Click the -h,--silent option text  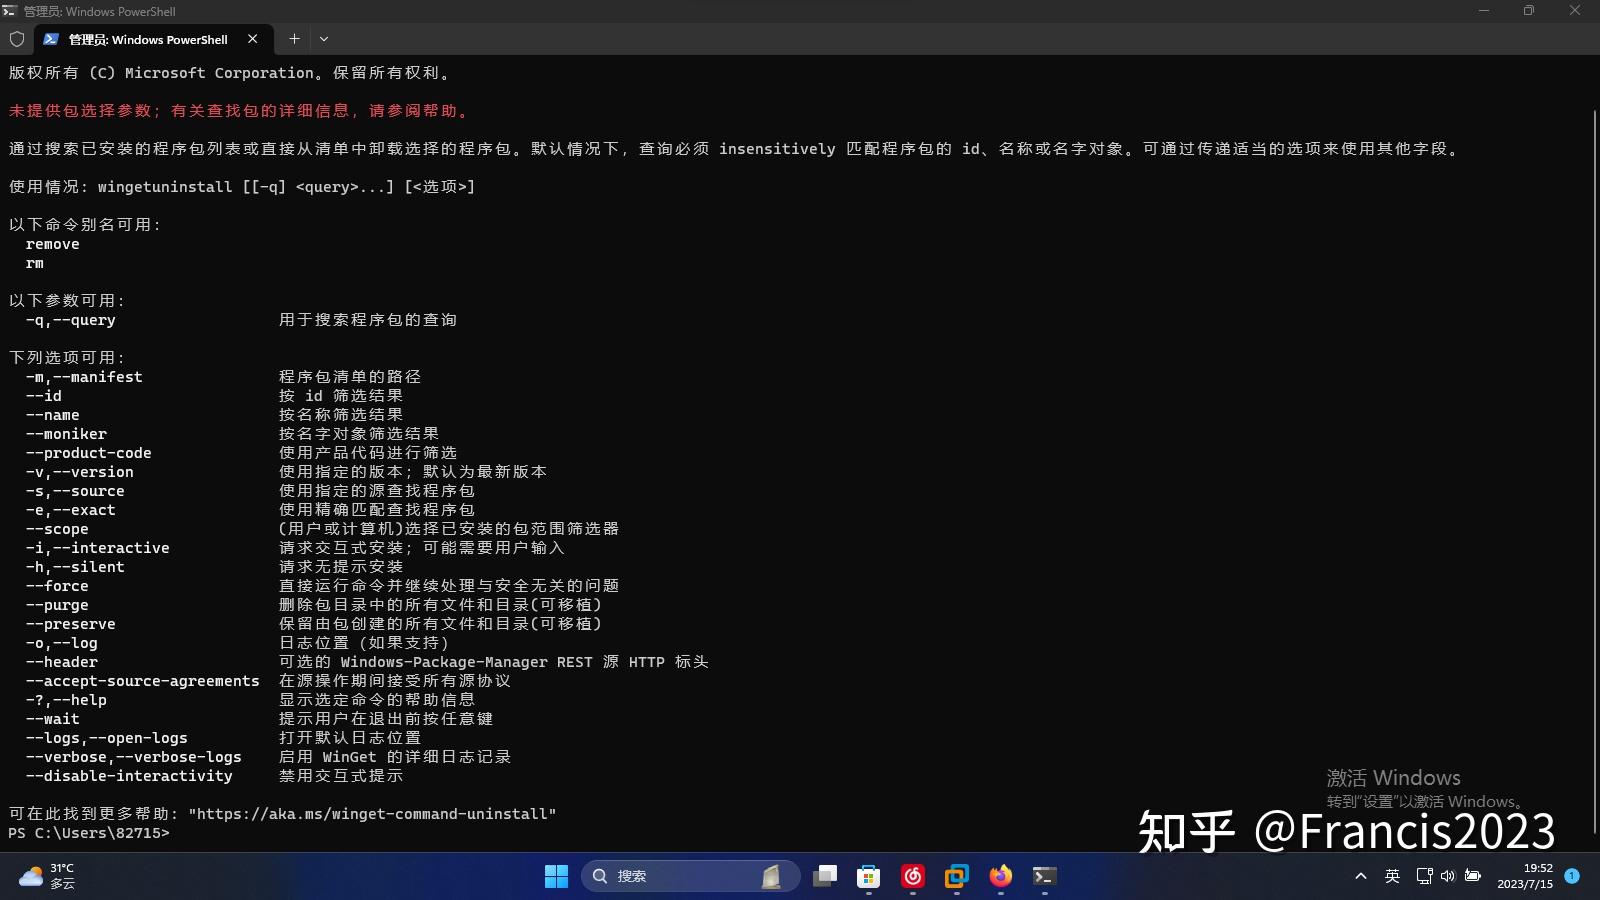75,567
